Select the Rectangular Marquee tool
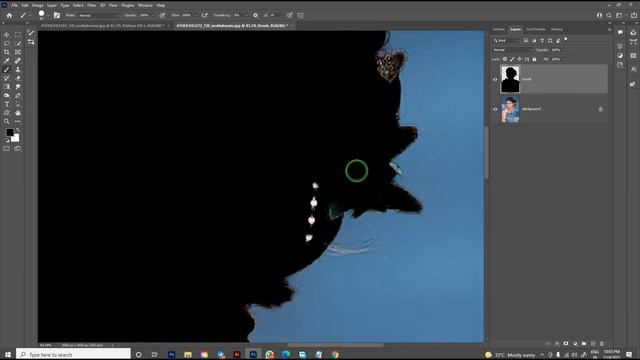This screenshot has width=640, height=360. 18,35
